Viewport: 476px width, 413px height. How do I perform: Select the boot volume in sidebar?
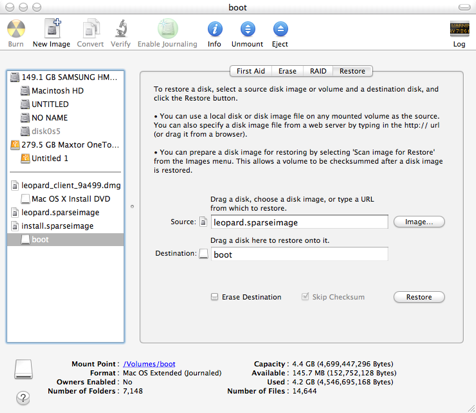tap(65, 240)
